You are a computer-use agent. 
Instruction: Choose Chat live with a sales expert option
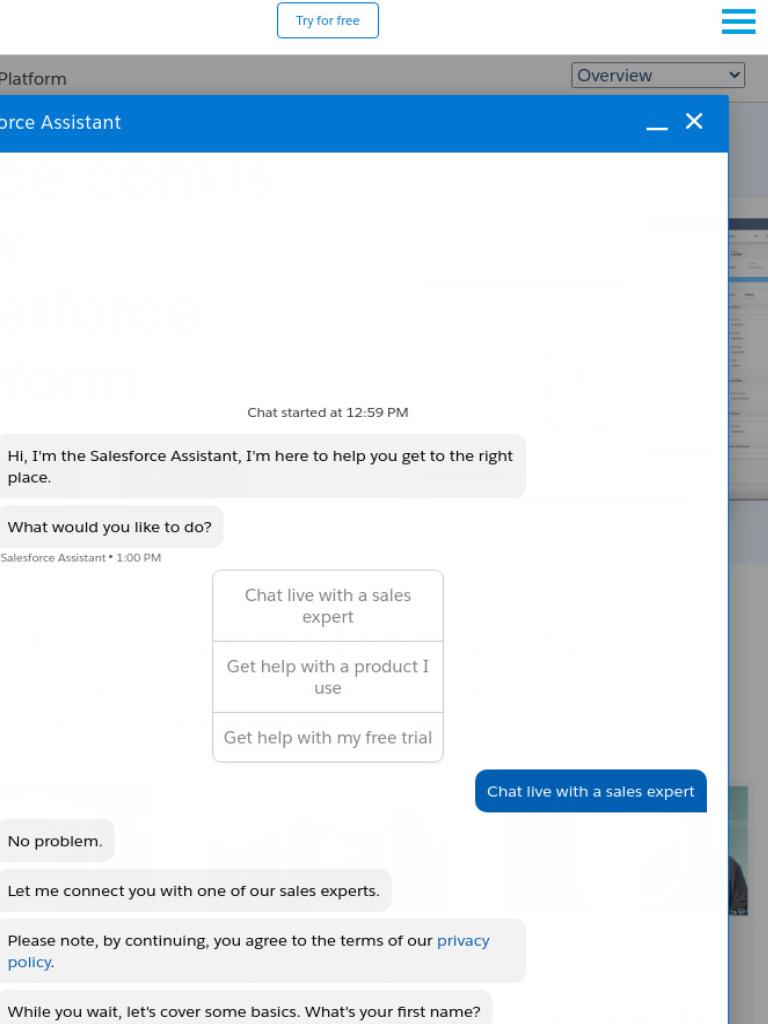(x=328, y=606)
